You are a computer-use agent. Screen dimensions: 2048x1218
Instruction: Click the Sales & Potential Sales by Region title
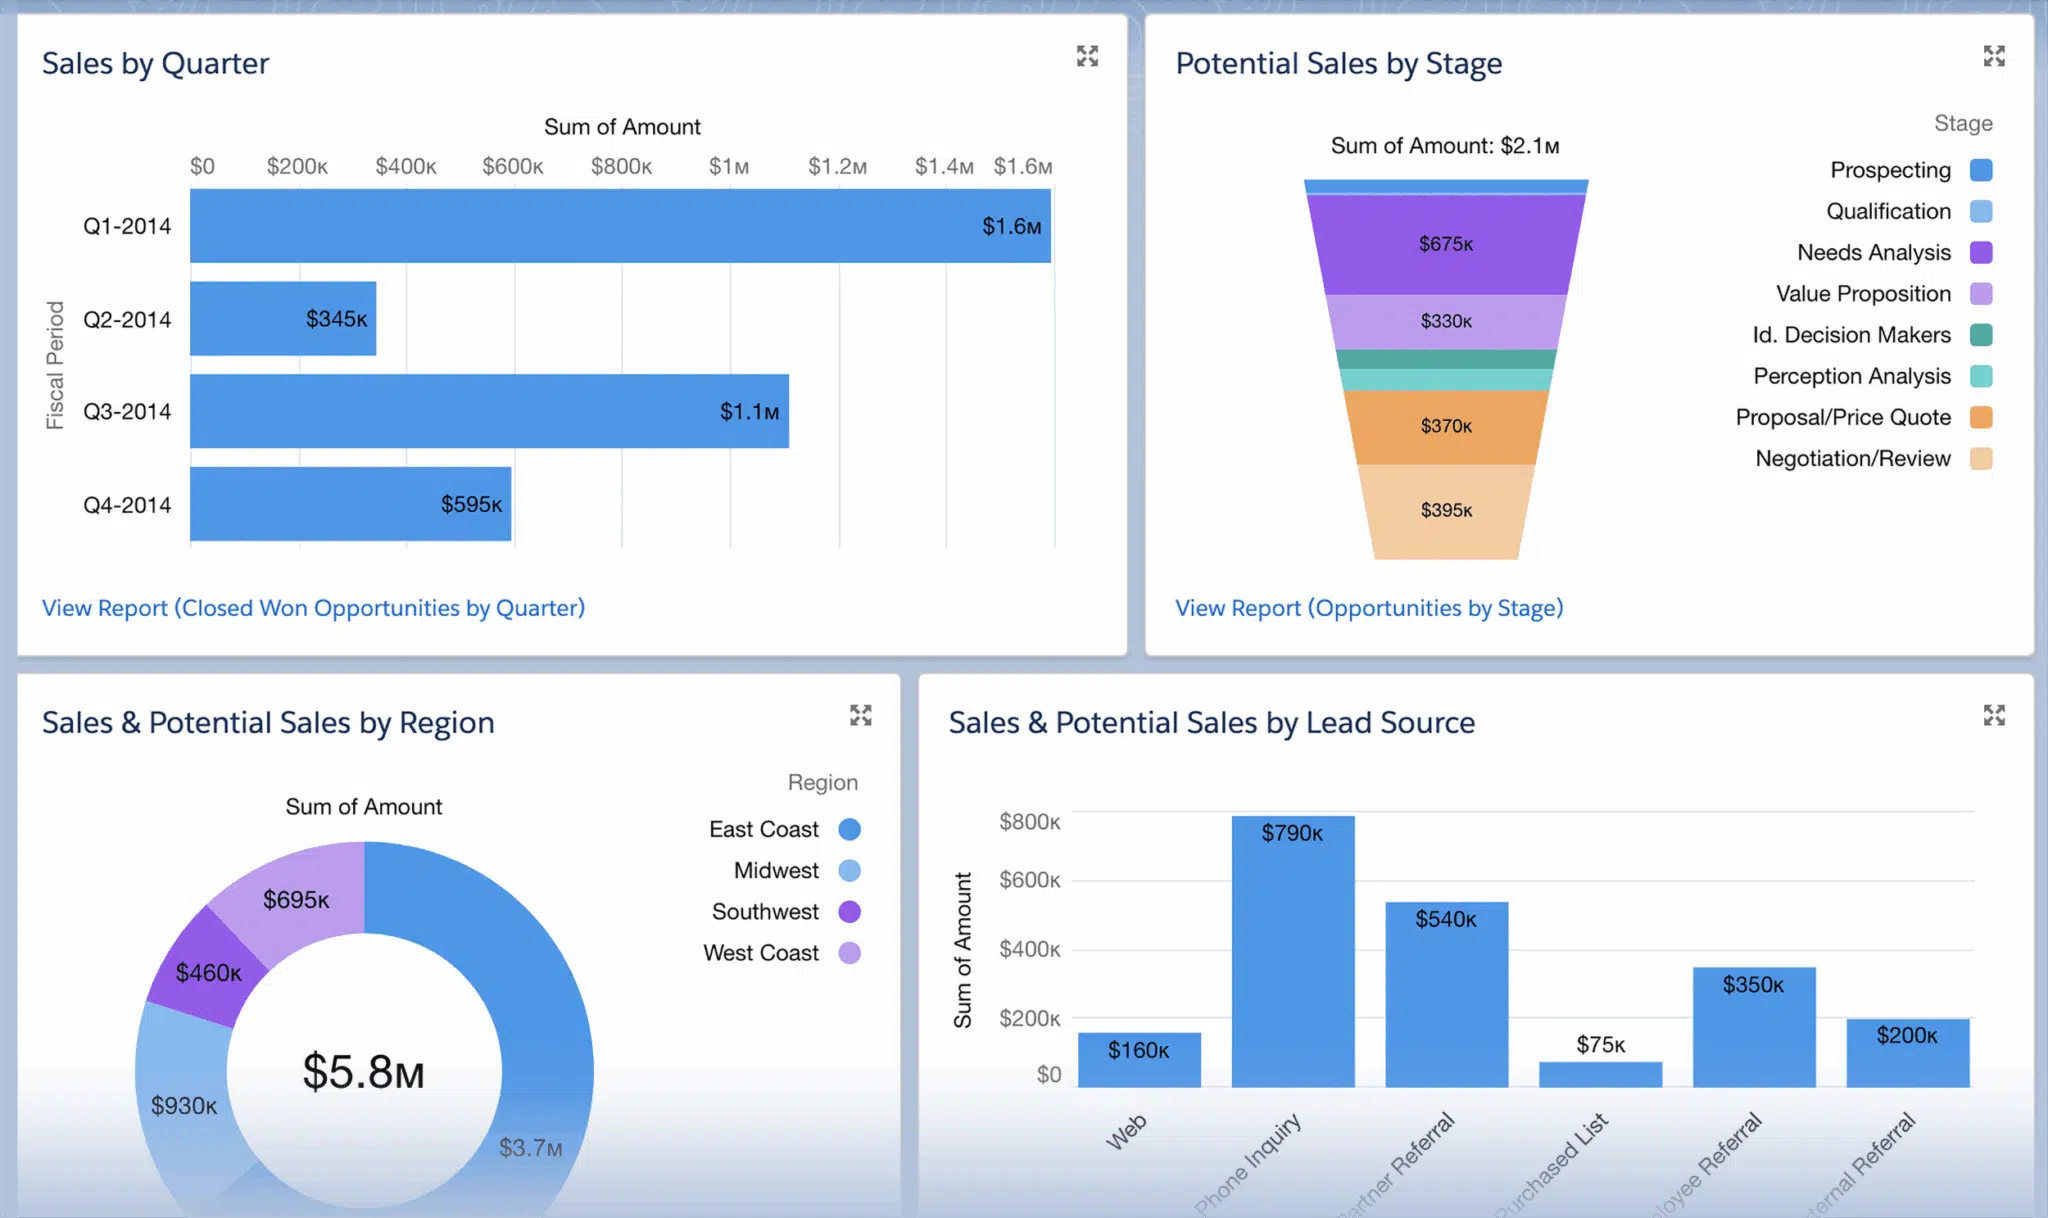pos(268,723)
